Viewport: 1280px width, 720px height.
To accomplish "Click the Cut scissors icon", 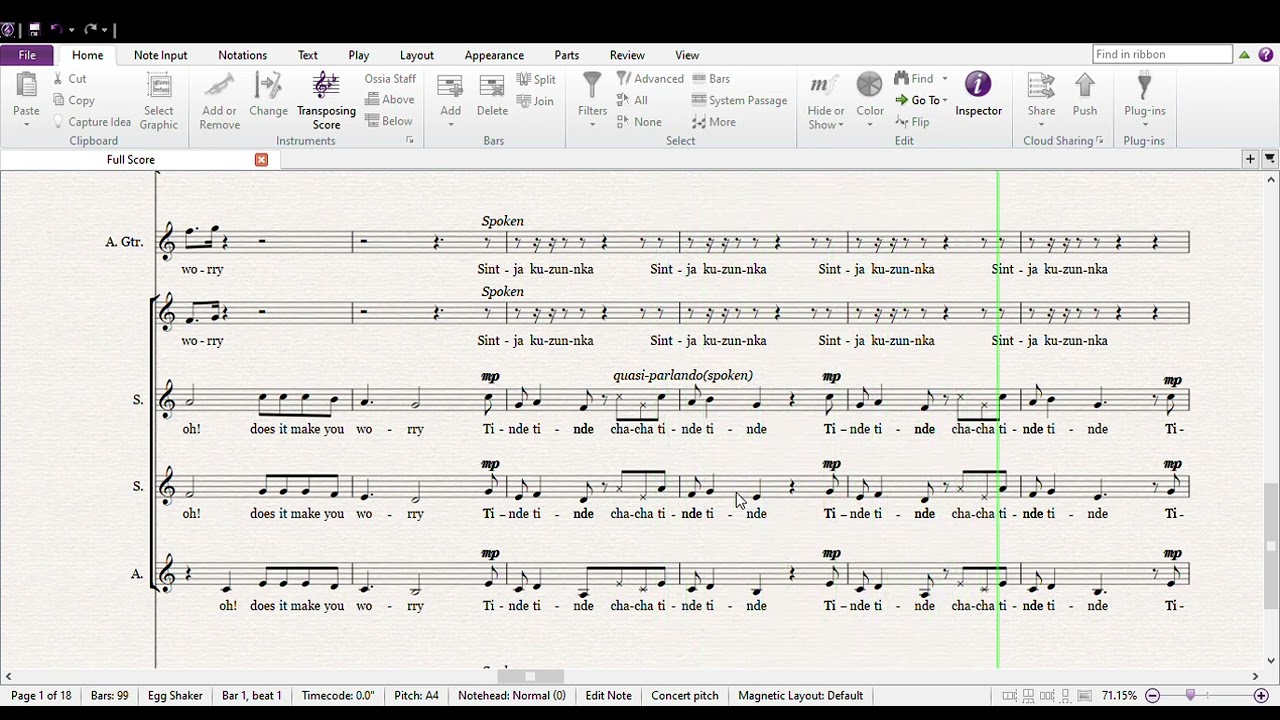I will [x=58, y=78].
